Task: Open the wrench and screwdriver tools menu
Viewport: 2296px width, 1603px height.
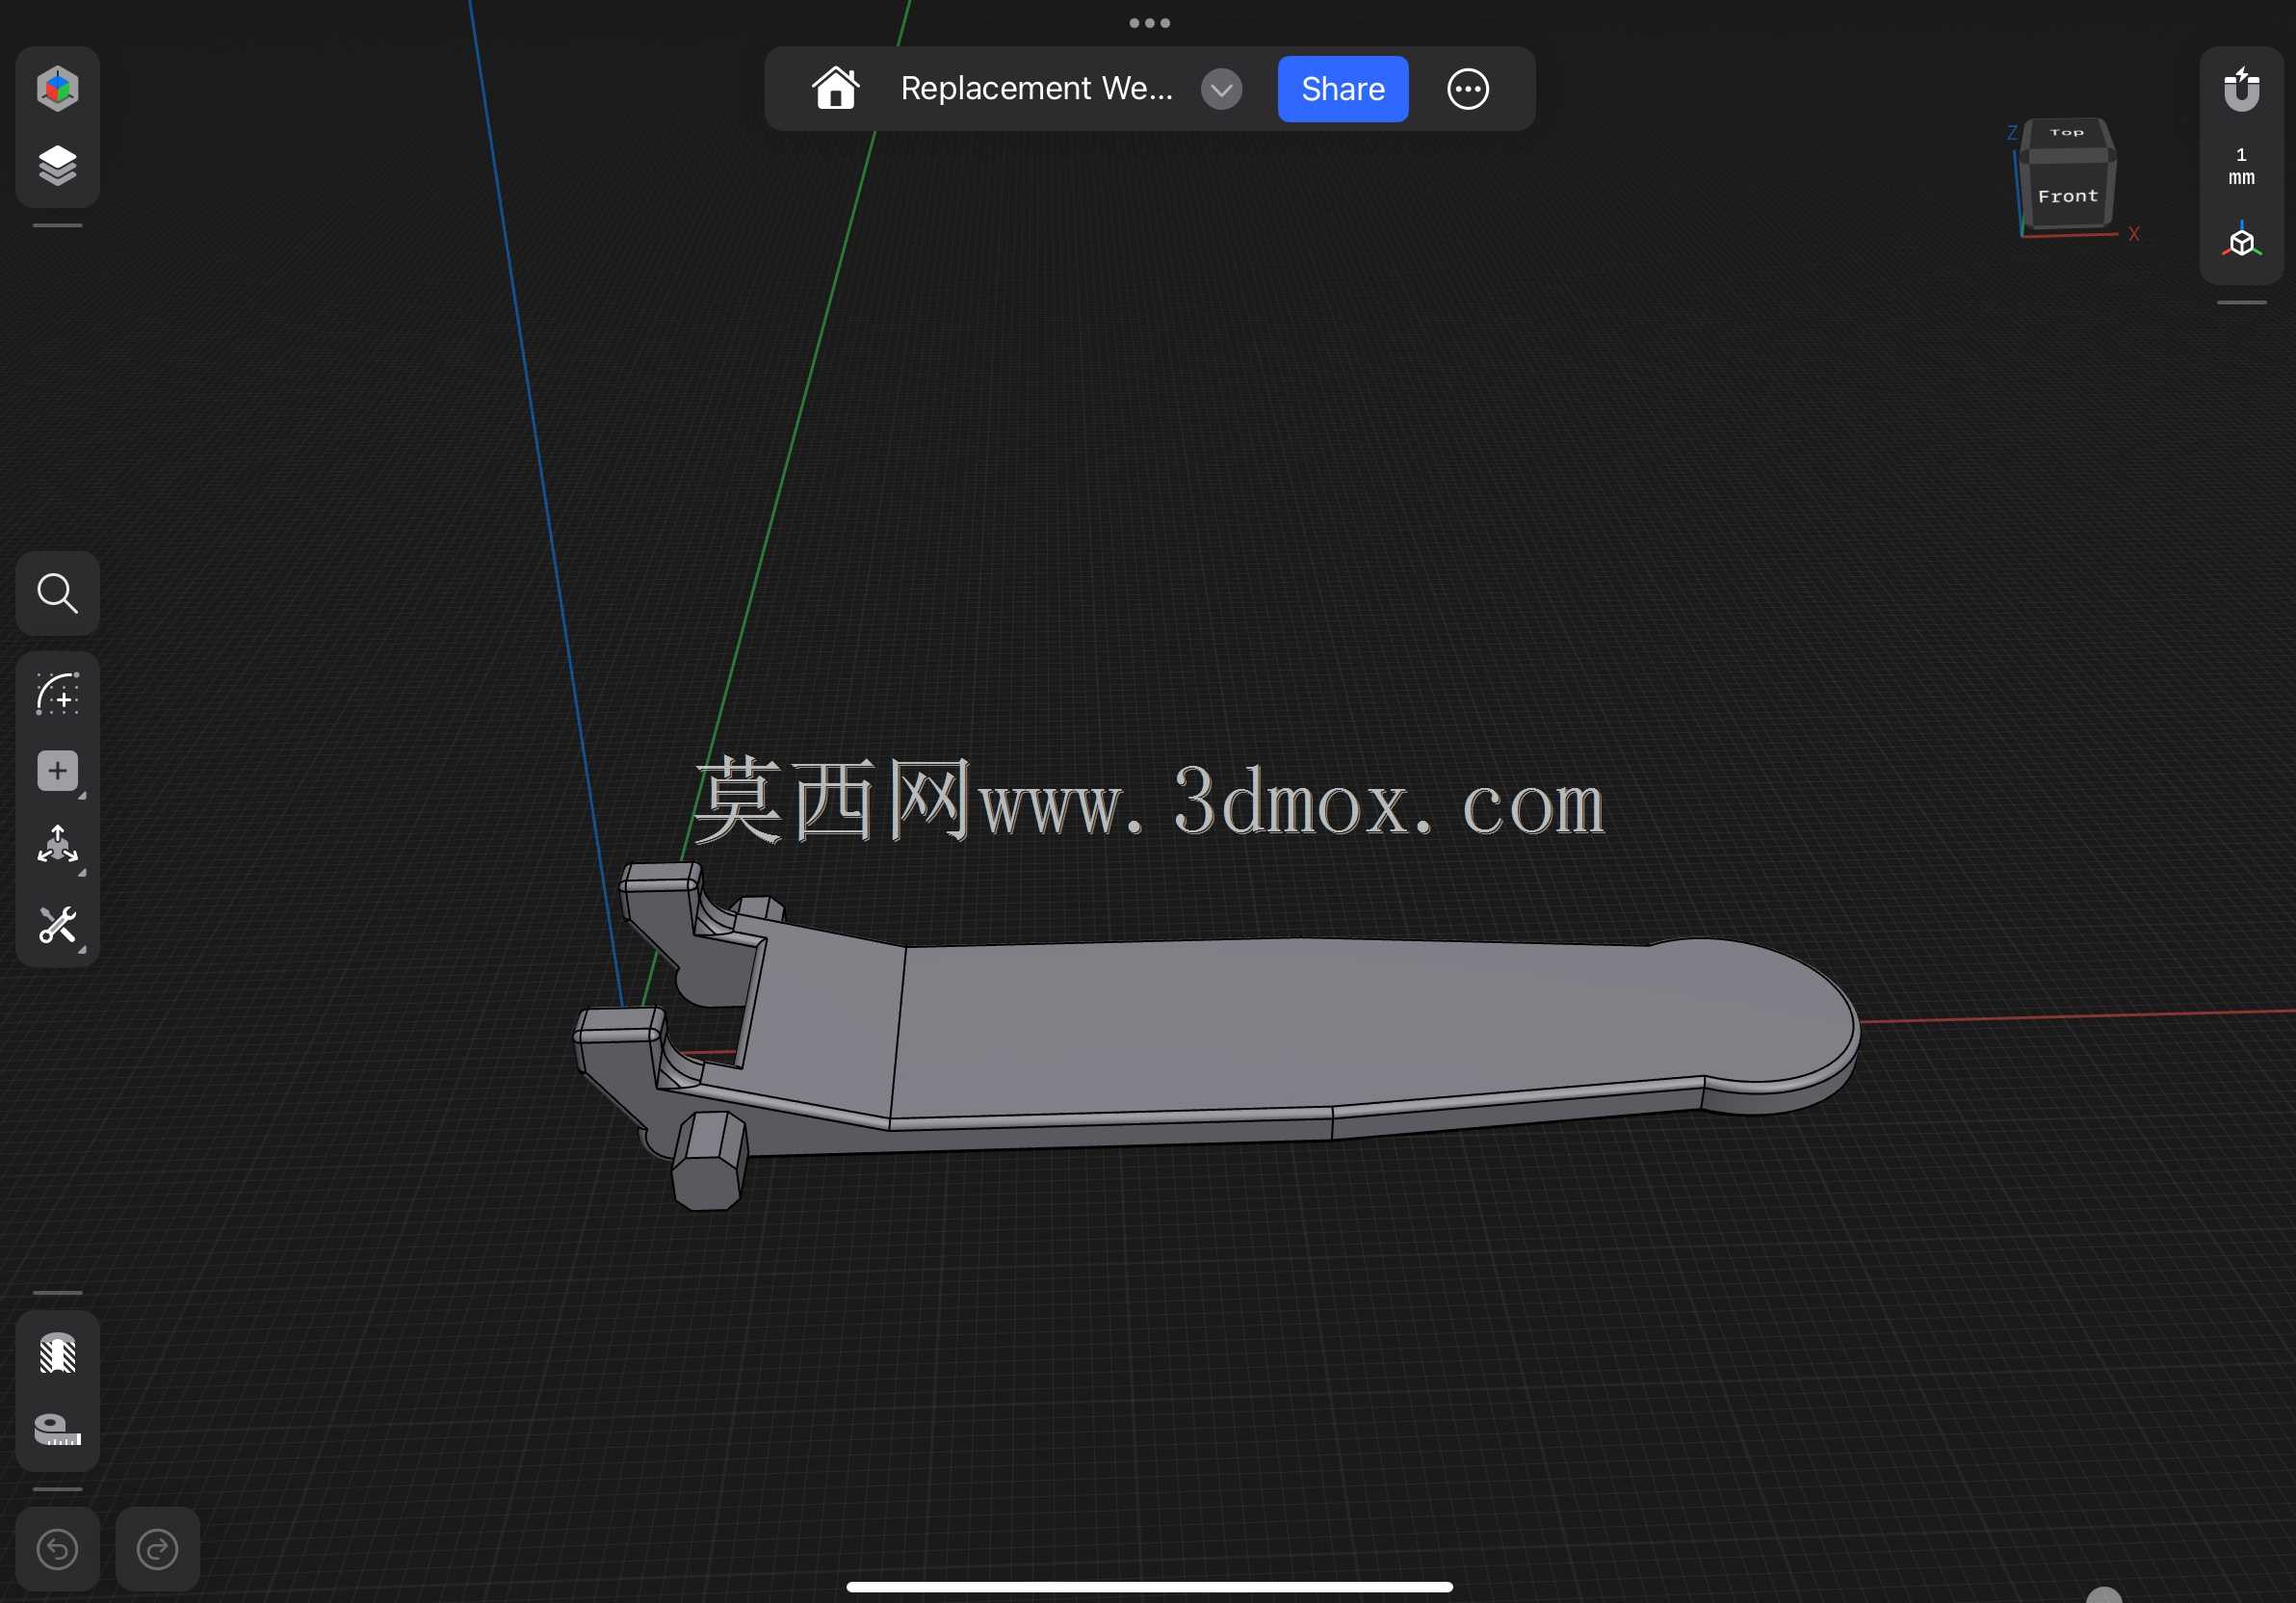Action: [x=57, y=925]
